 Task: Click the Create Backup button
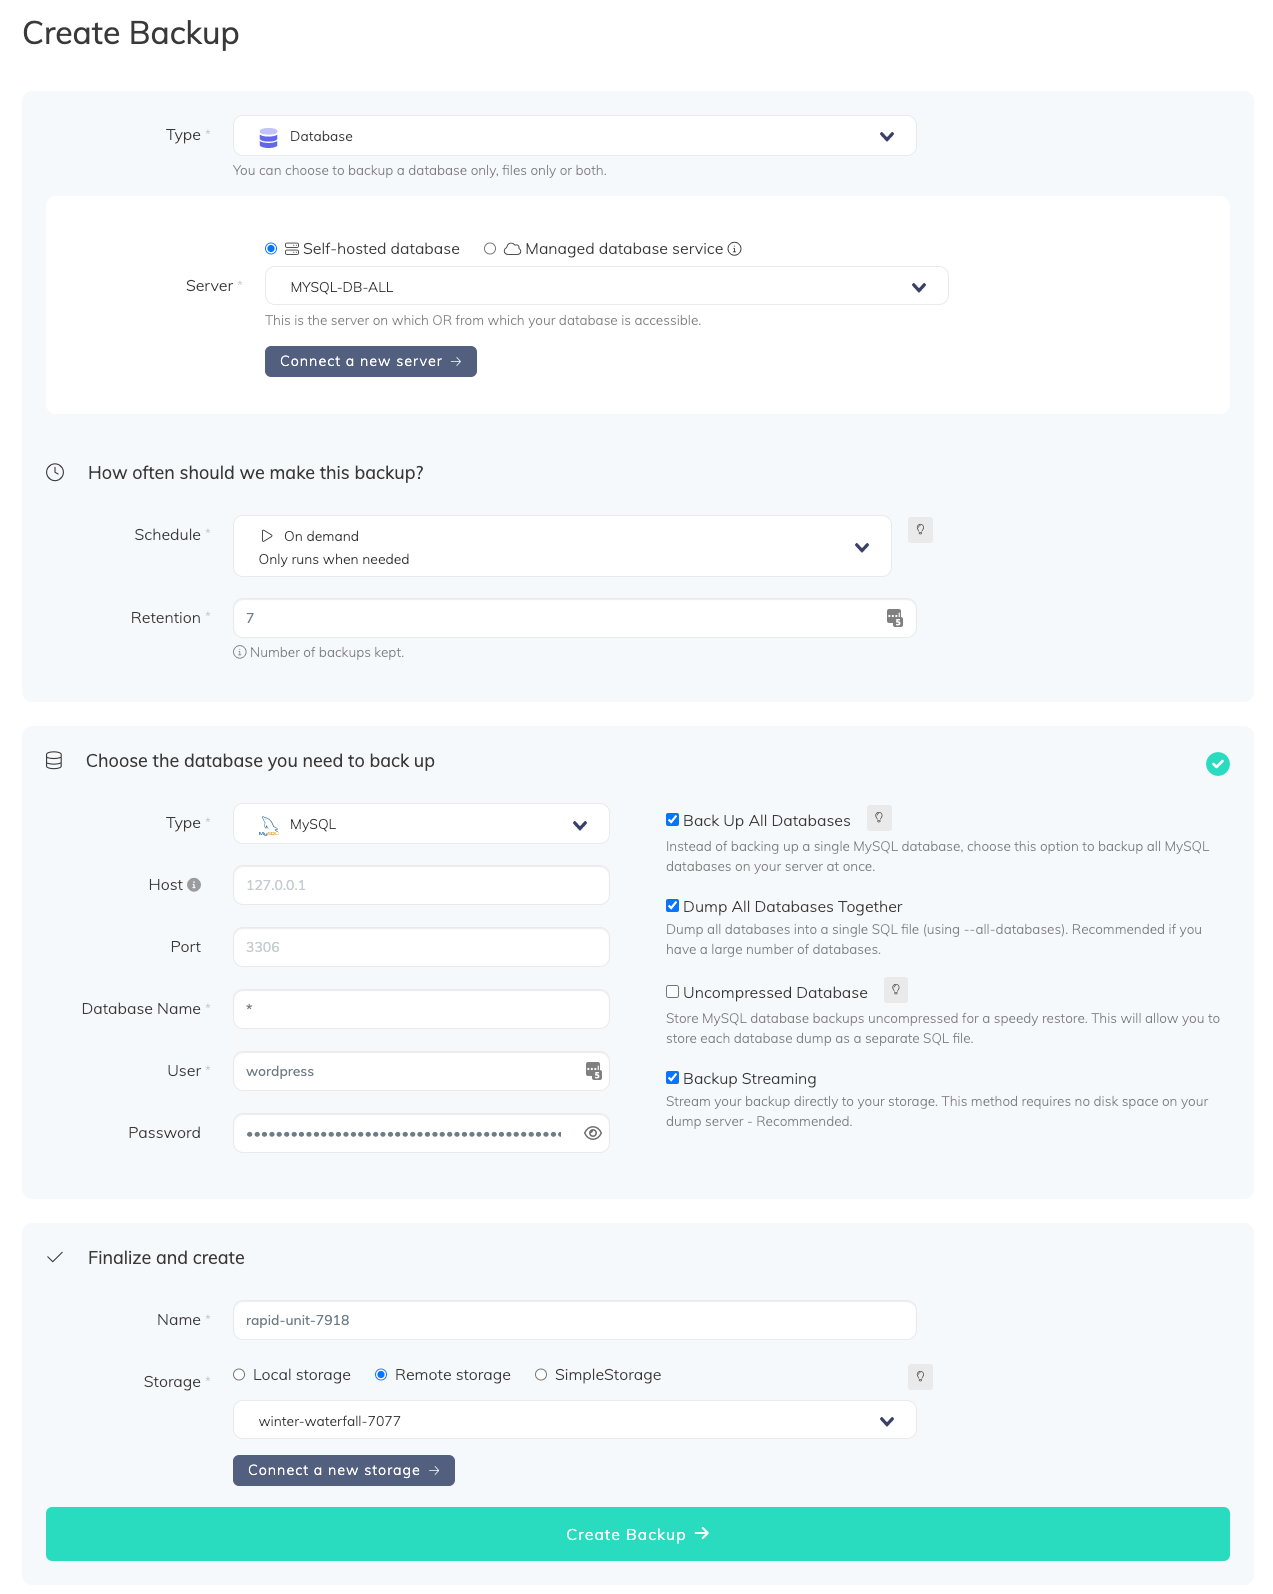(x=637, y=1534)
